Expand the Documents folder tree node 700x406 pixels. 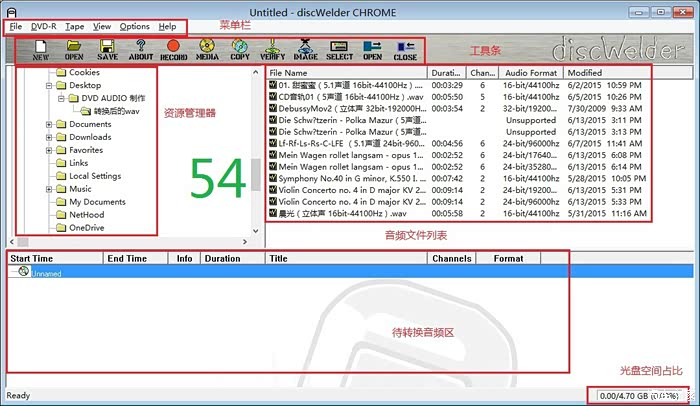coord(48,124)
